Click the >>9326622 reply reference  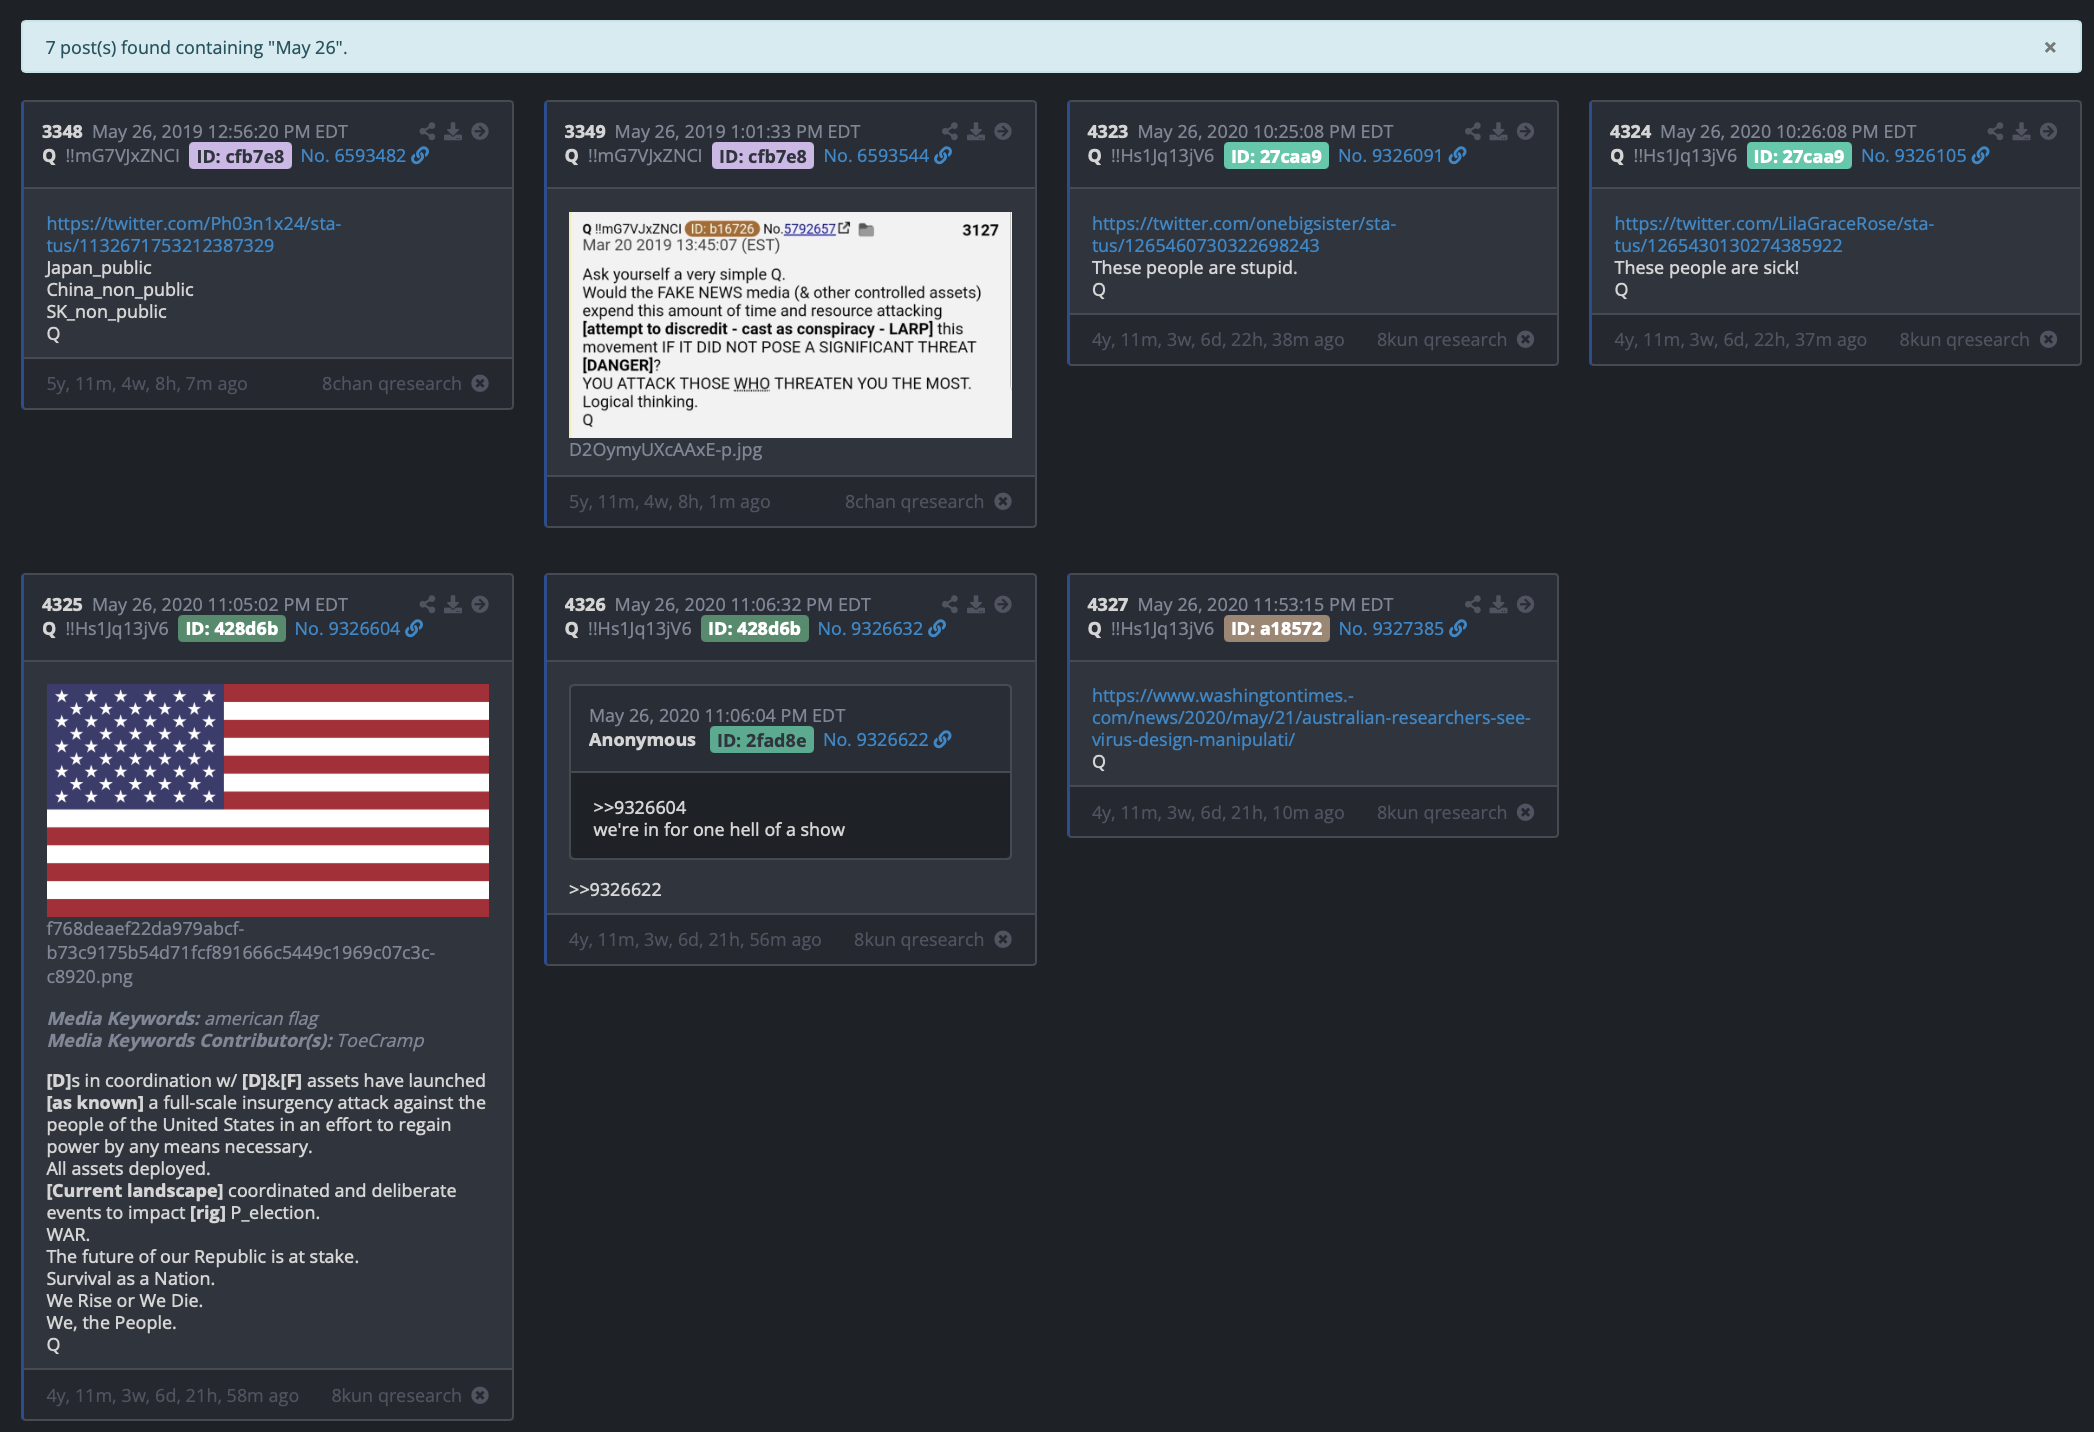click(x=615, y=890)
